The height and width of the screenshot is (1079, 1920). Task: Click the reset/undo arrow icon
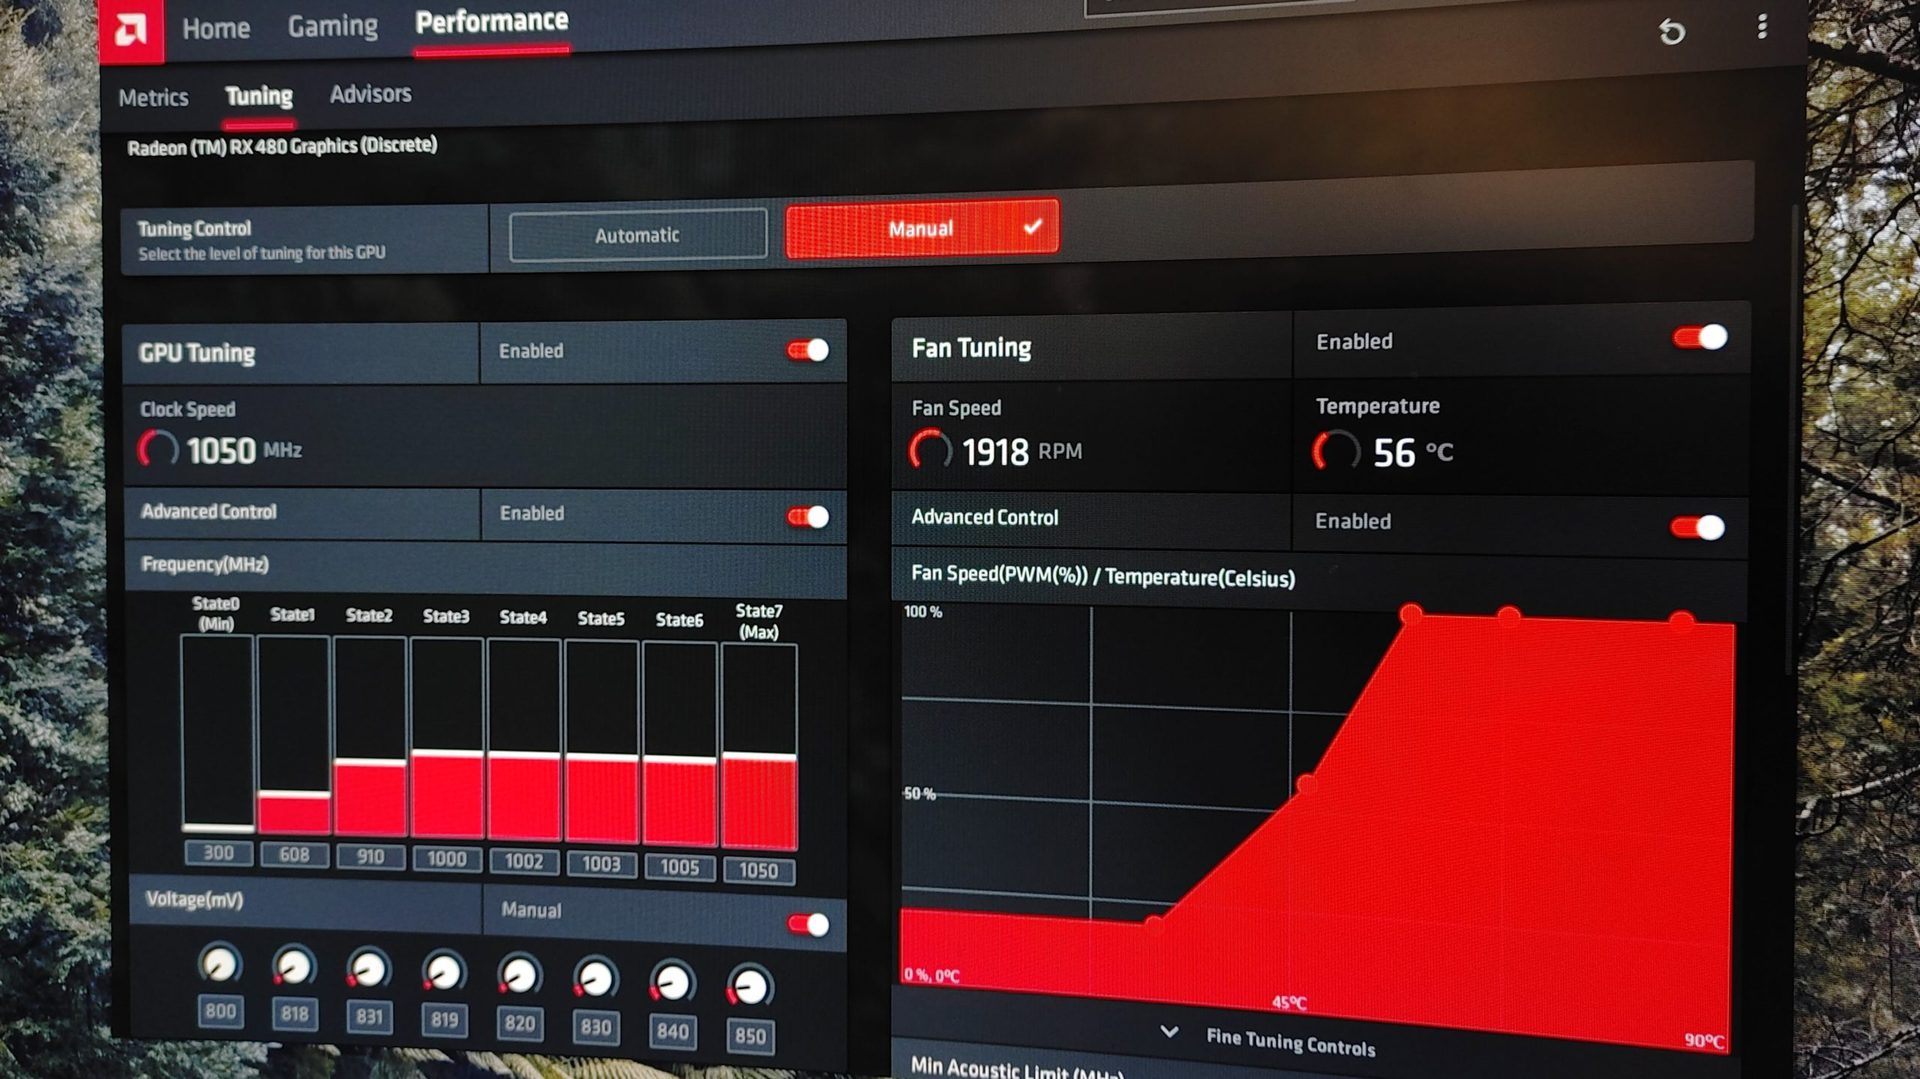[x=1672, y=32]
